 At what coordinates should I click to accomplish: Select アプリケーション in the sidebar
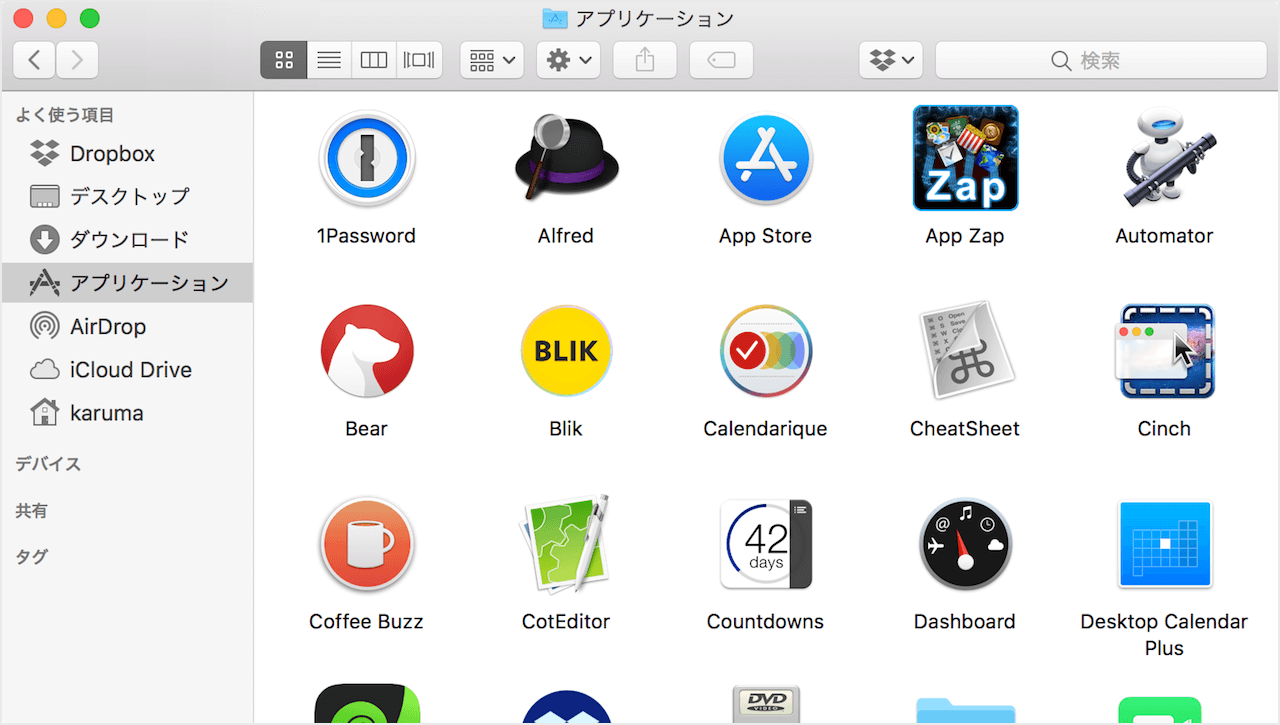tap(127, 283)
